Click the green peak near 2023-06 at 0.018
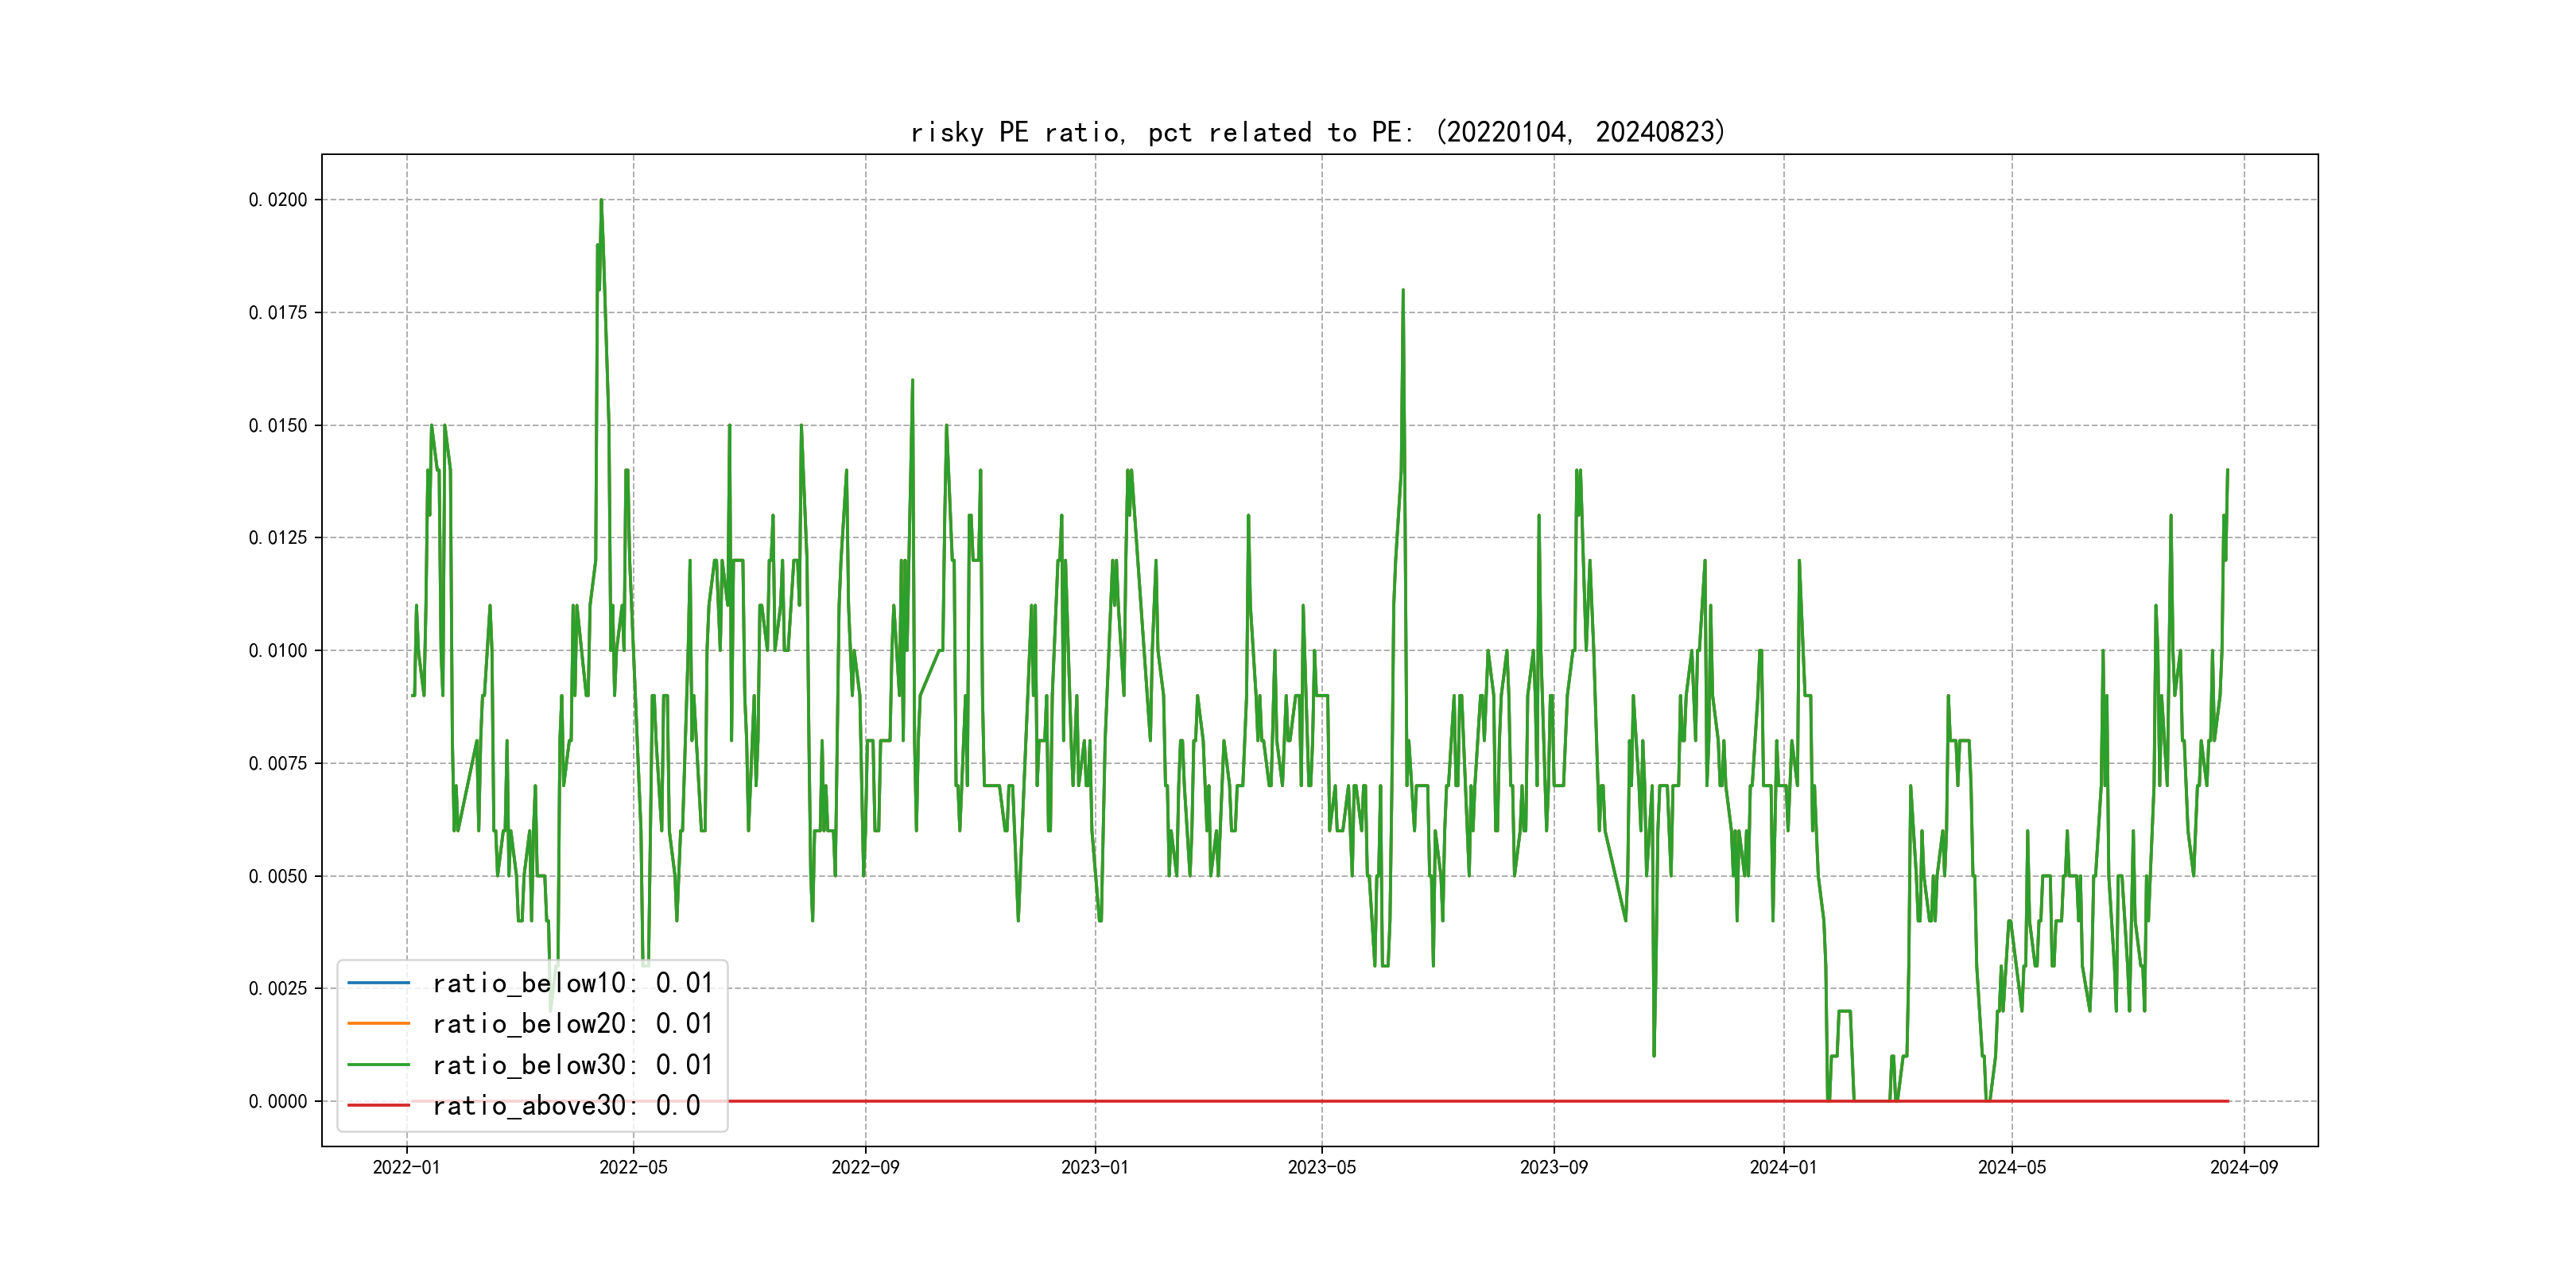 coord(1403,291)
